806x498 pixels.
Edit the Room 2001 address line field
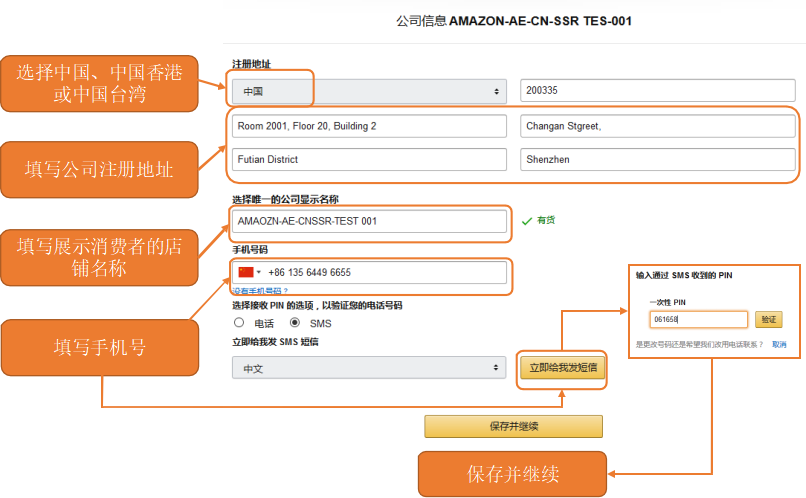(369, 126)
